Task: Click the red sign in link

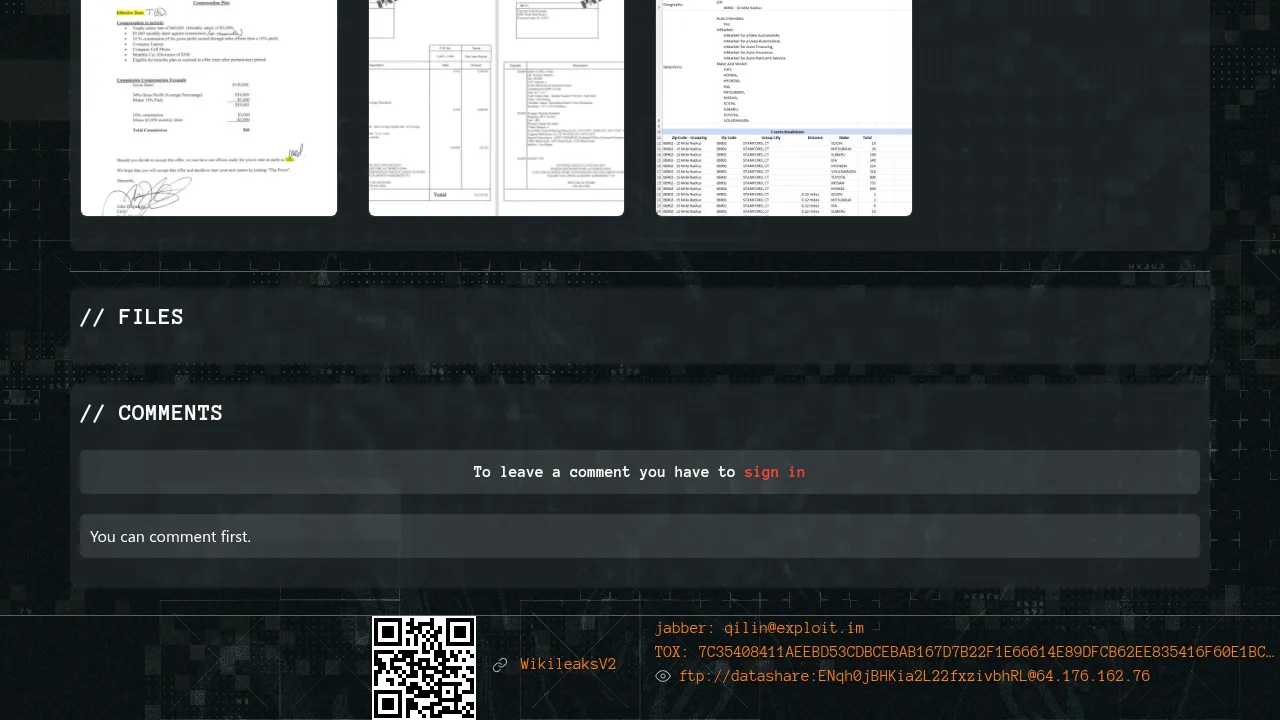Action: [774, 472]
